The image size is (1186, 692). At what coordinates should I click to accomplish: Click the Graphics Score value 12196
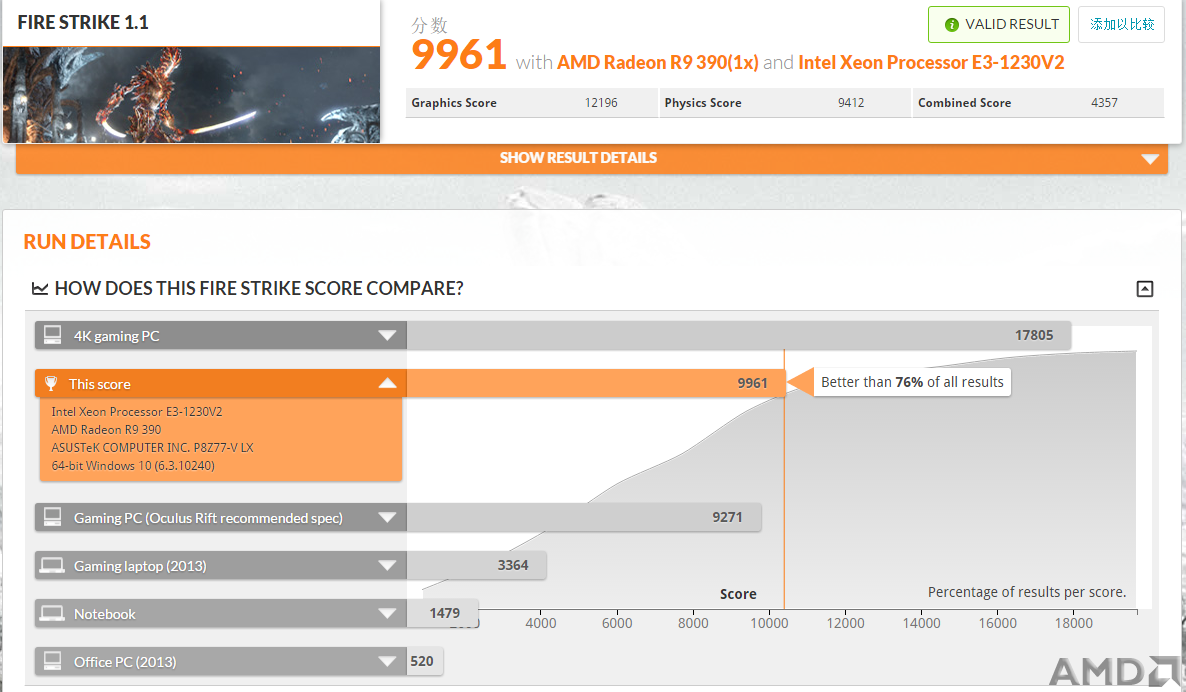point(601,103)
